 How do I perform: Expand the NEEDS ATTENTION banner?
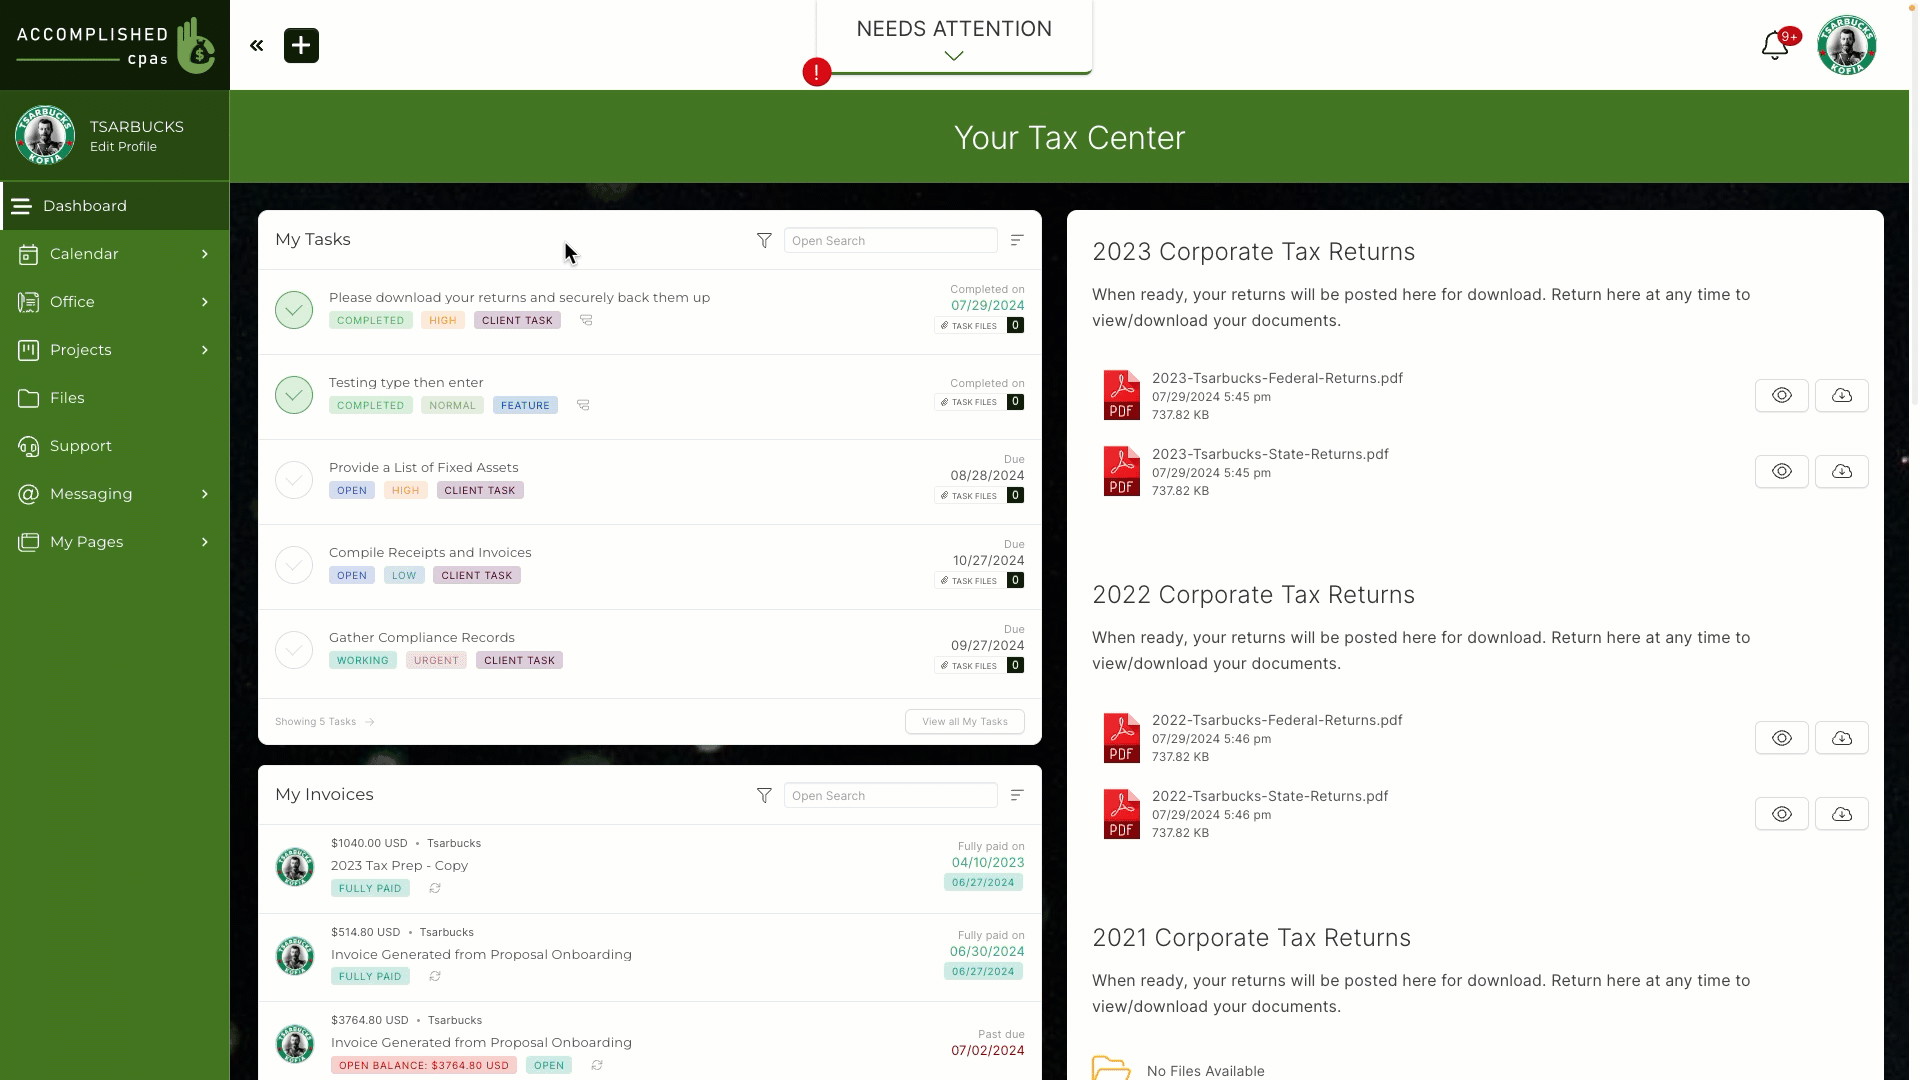coord(955,55)
